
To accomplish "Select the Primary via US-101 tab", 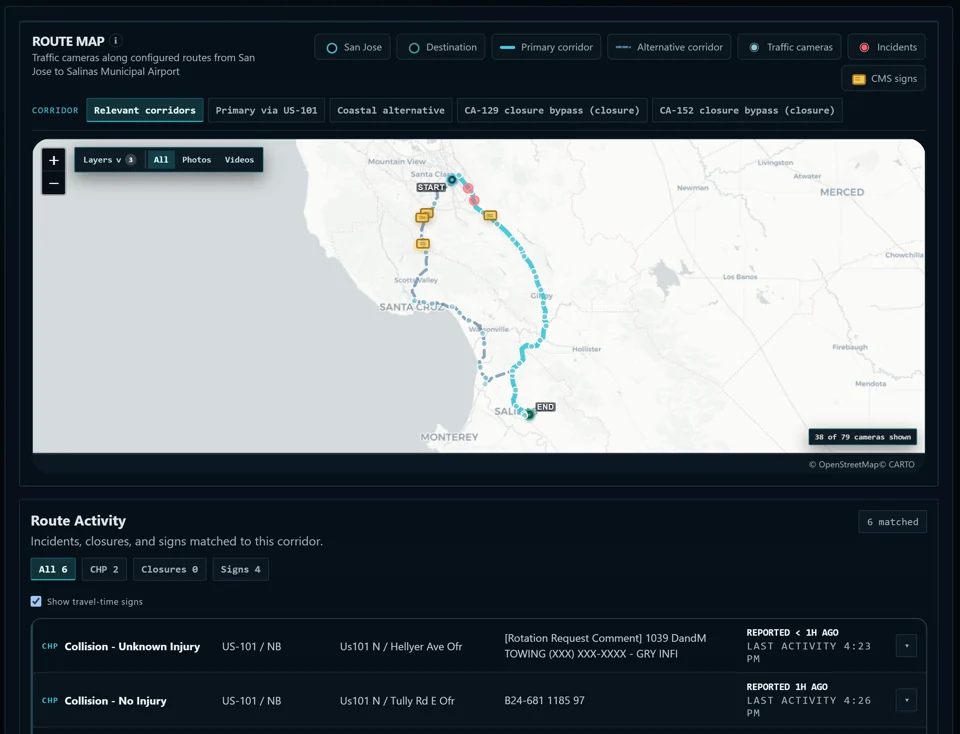I will point(266,110).
